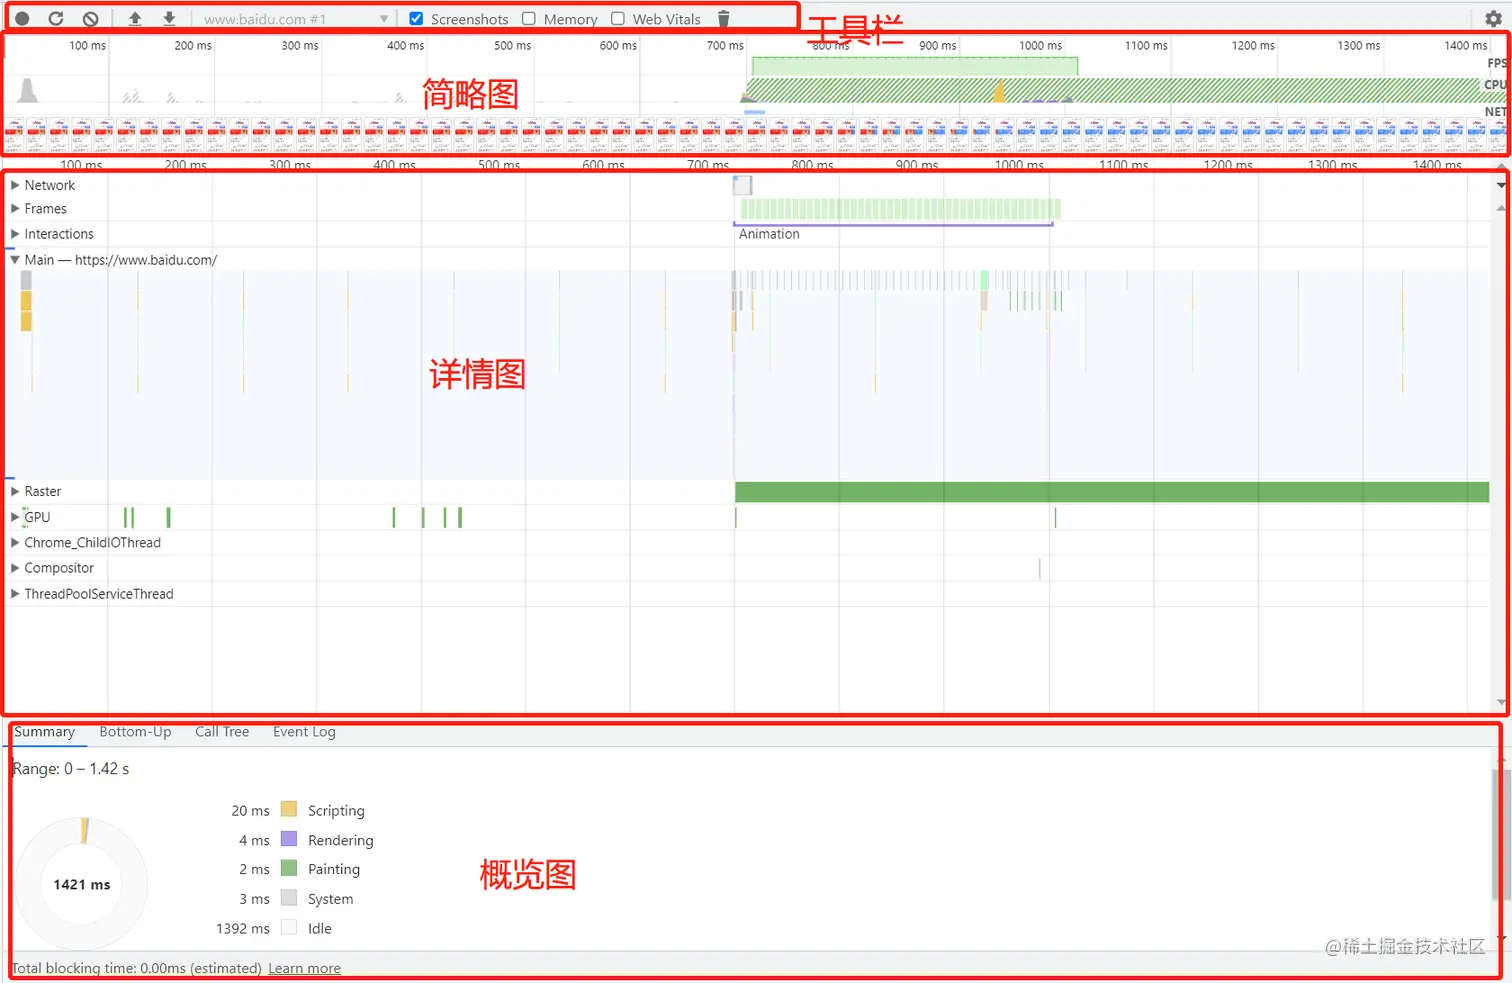Click the 1392 ms Idle value
The width and height of the screenshot is (1512, 983).
pyautogui.click(x=243, y=928)
